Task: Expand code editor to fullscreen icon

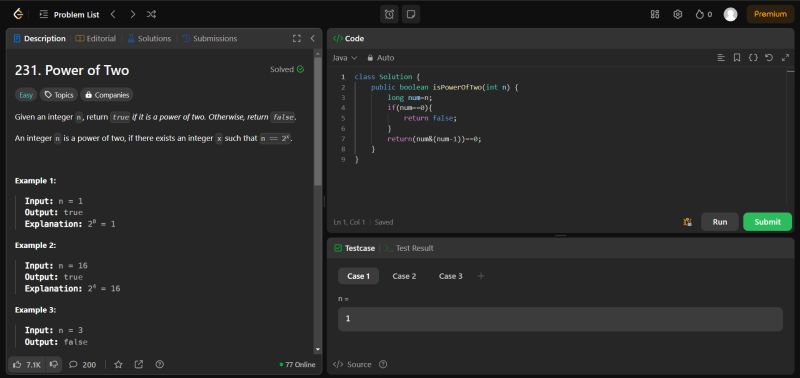Action: 785,58
